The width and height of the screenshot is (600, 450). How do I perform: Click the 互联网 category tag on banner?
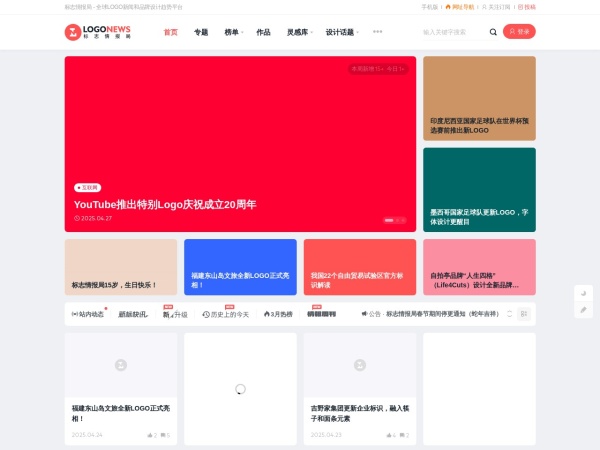click(x=88, y=188)
